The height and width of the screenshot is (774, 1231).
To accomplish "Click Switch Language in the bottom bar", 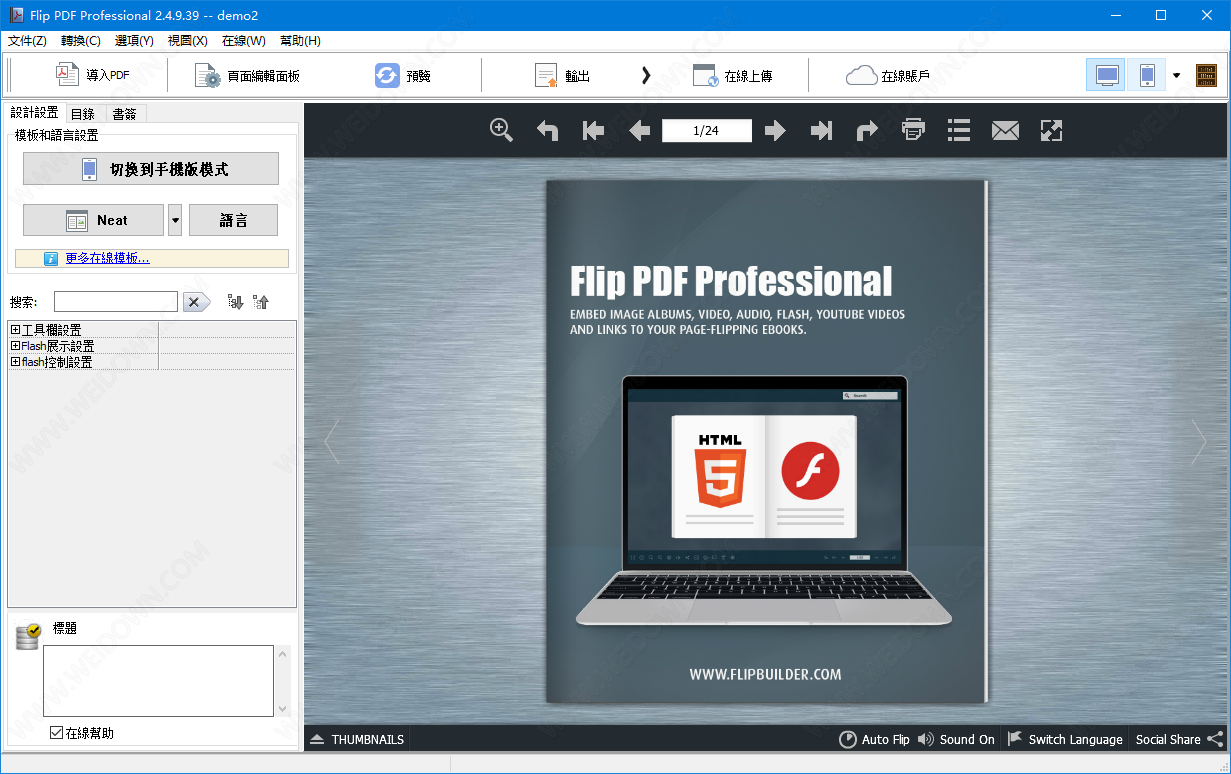I will pyautogui.click(x=1065, y=739).
